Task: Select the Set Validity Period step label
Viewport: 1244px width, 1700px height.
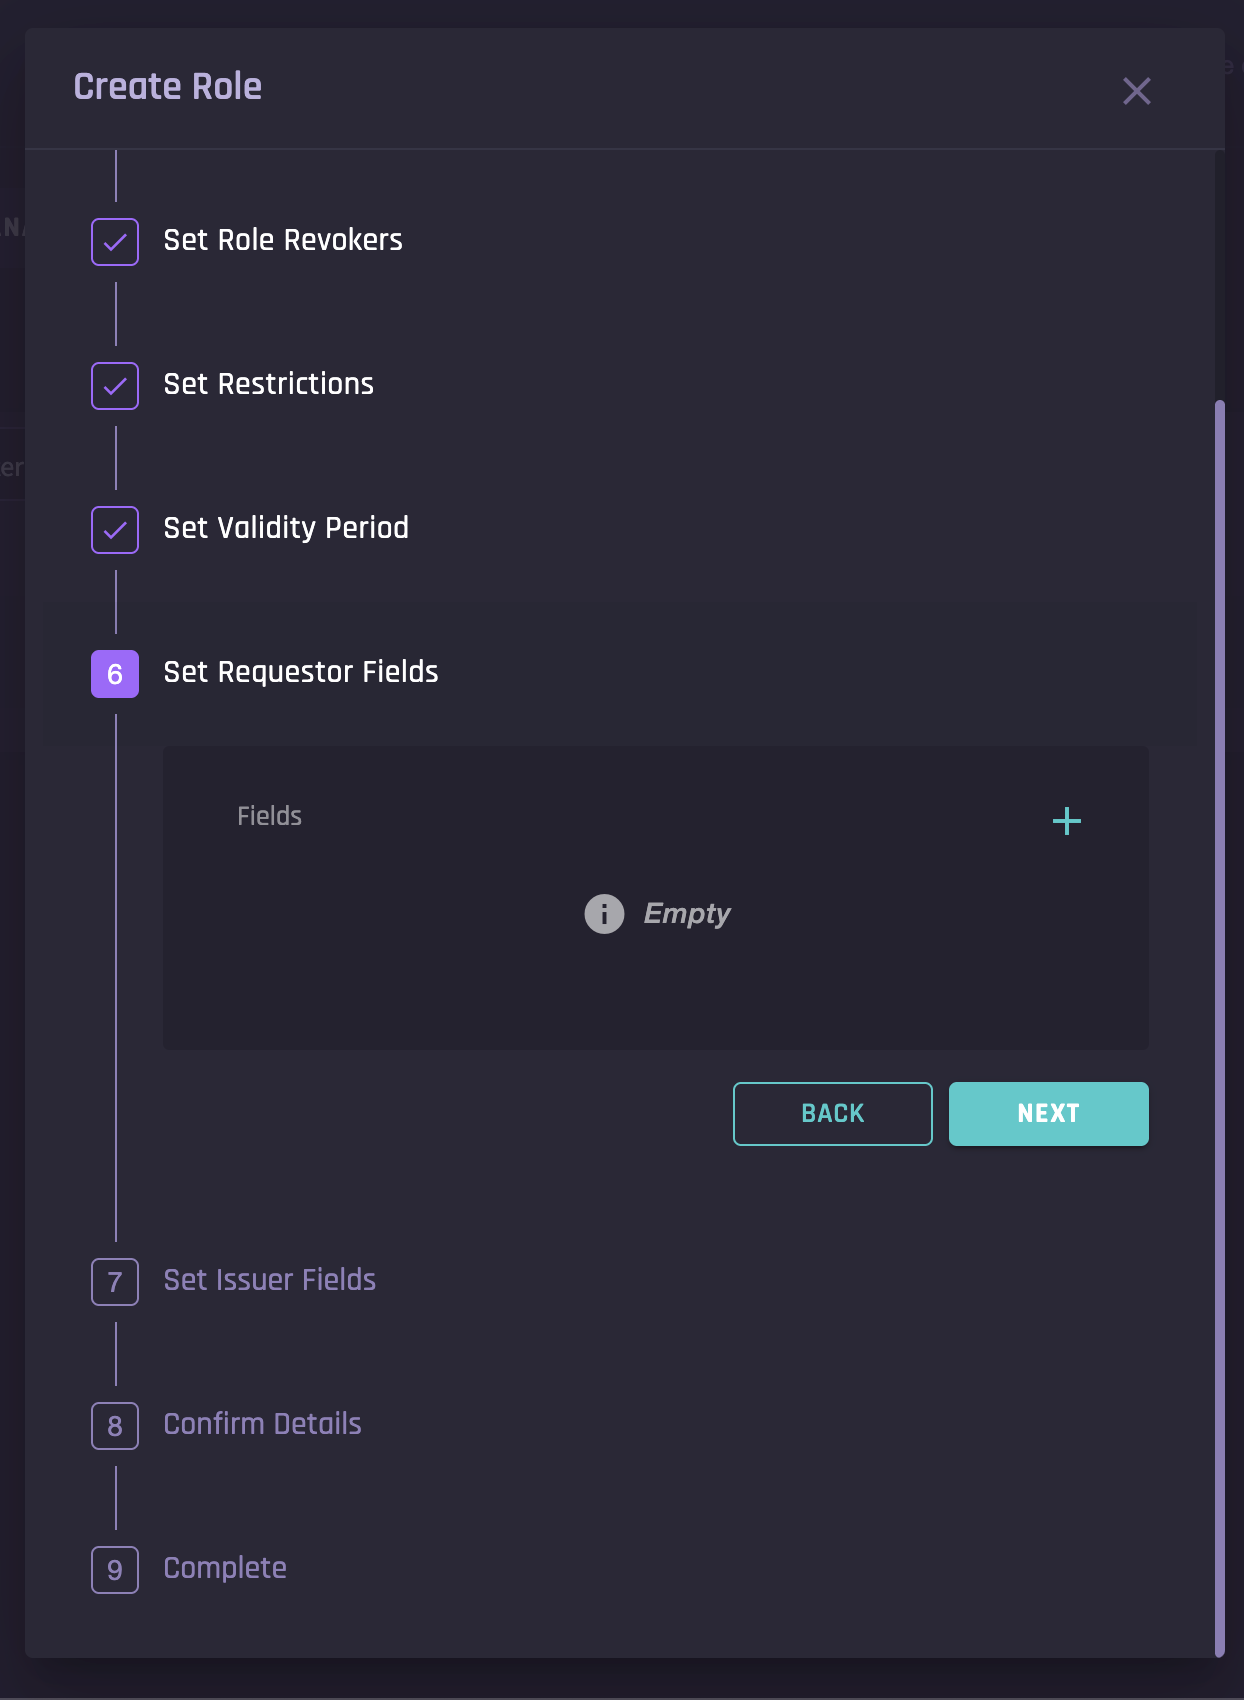Action: point(286,528)
